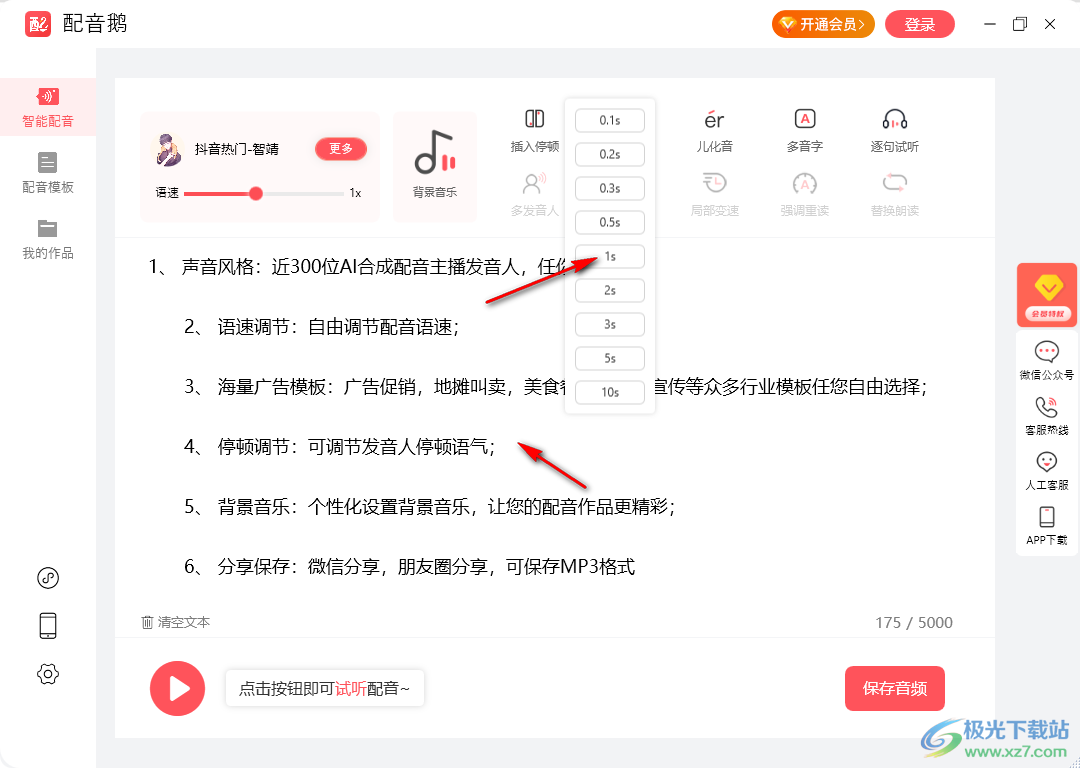Play the voice preview with red play button

click(x=177, y=688)
